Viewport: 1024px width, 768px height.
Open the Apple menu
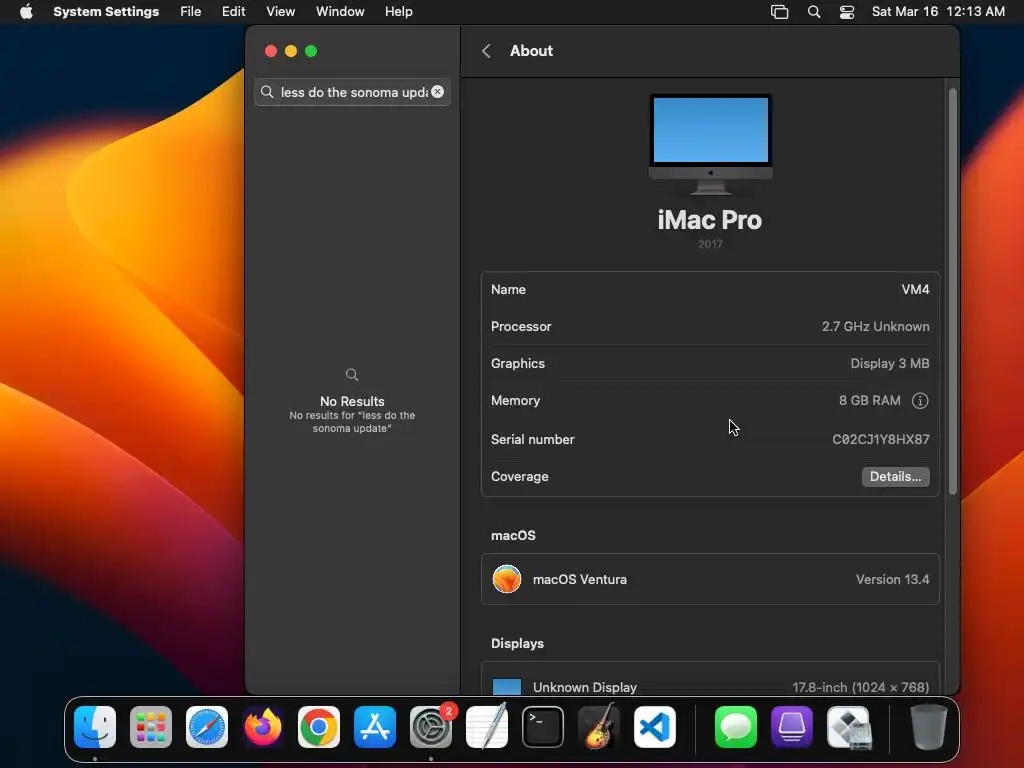[x=26, y=12]
